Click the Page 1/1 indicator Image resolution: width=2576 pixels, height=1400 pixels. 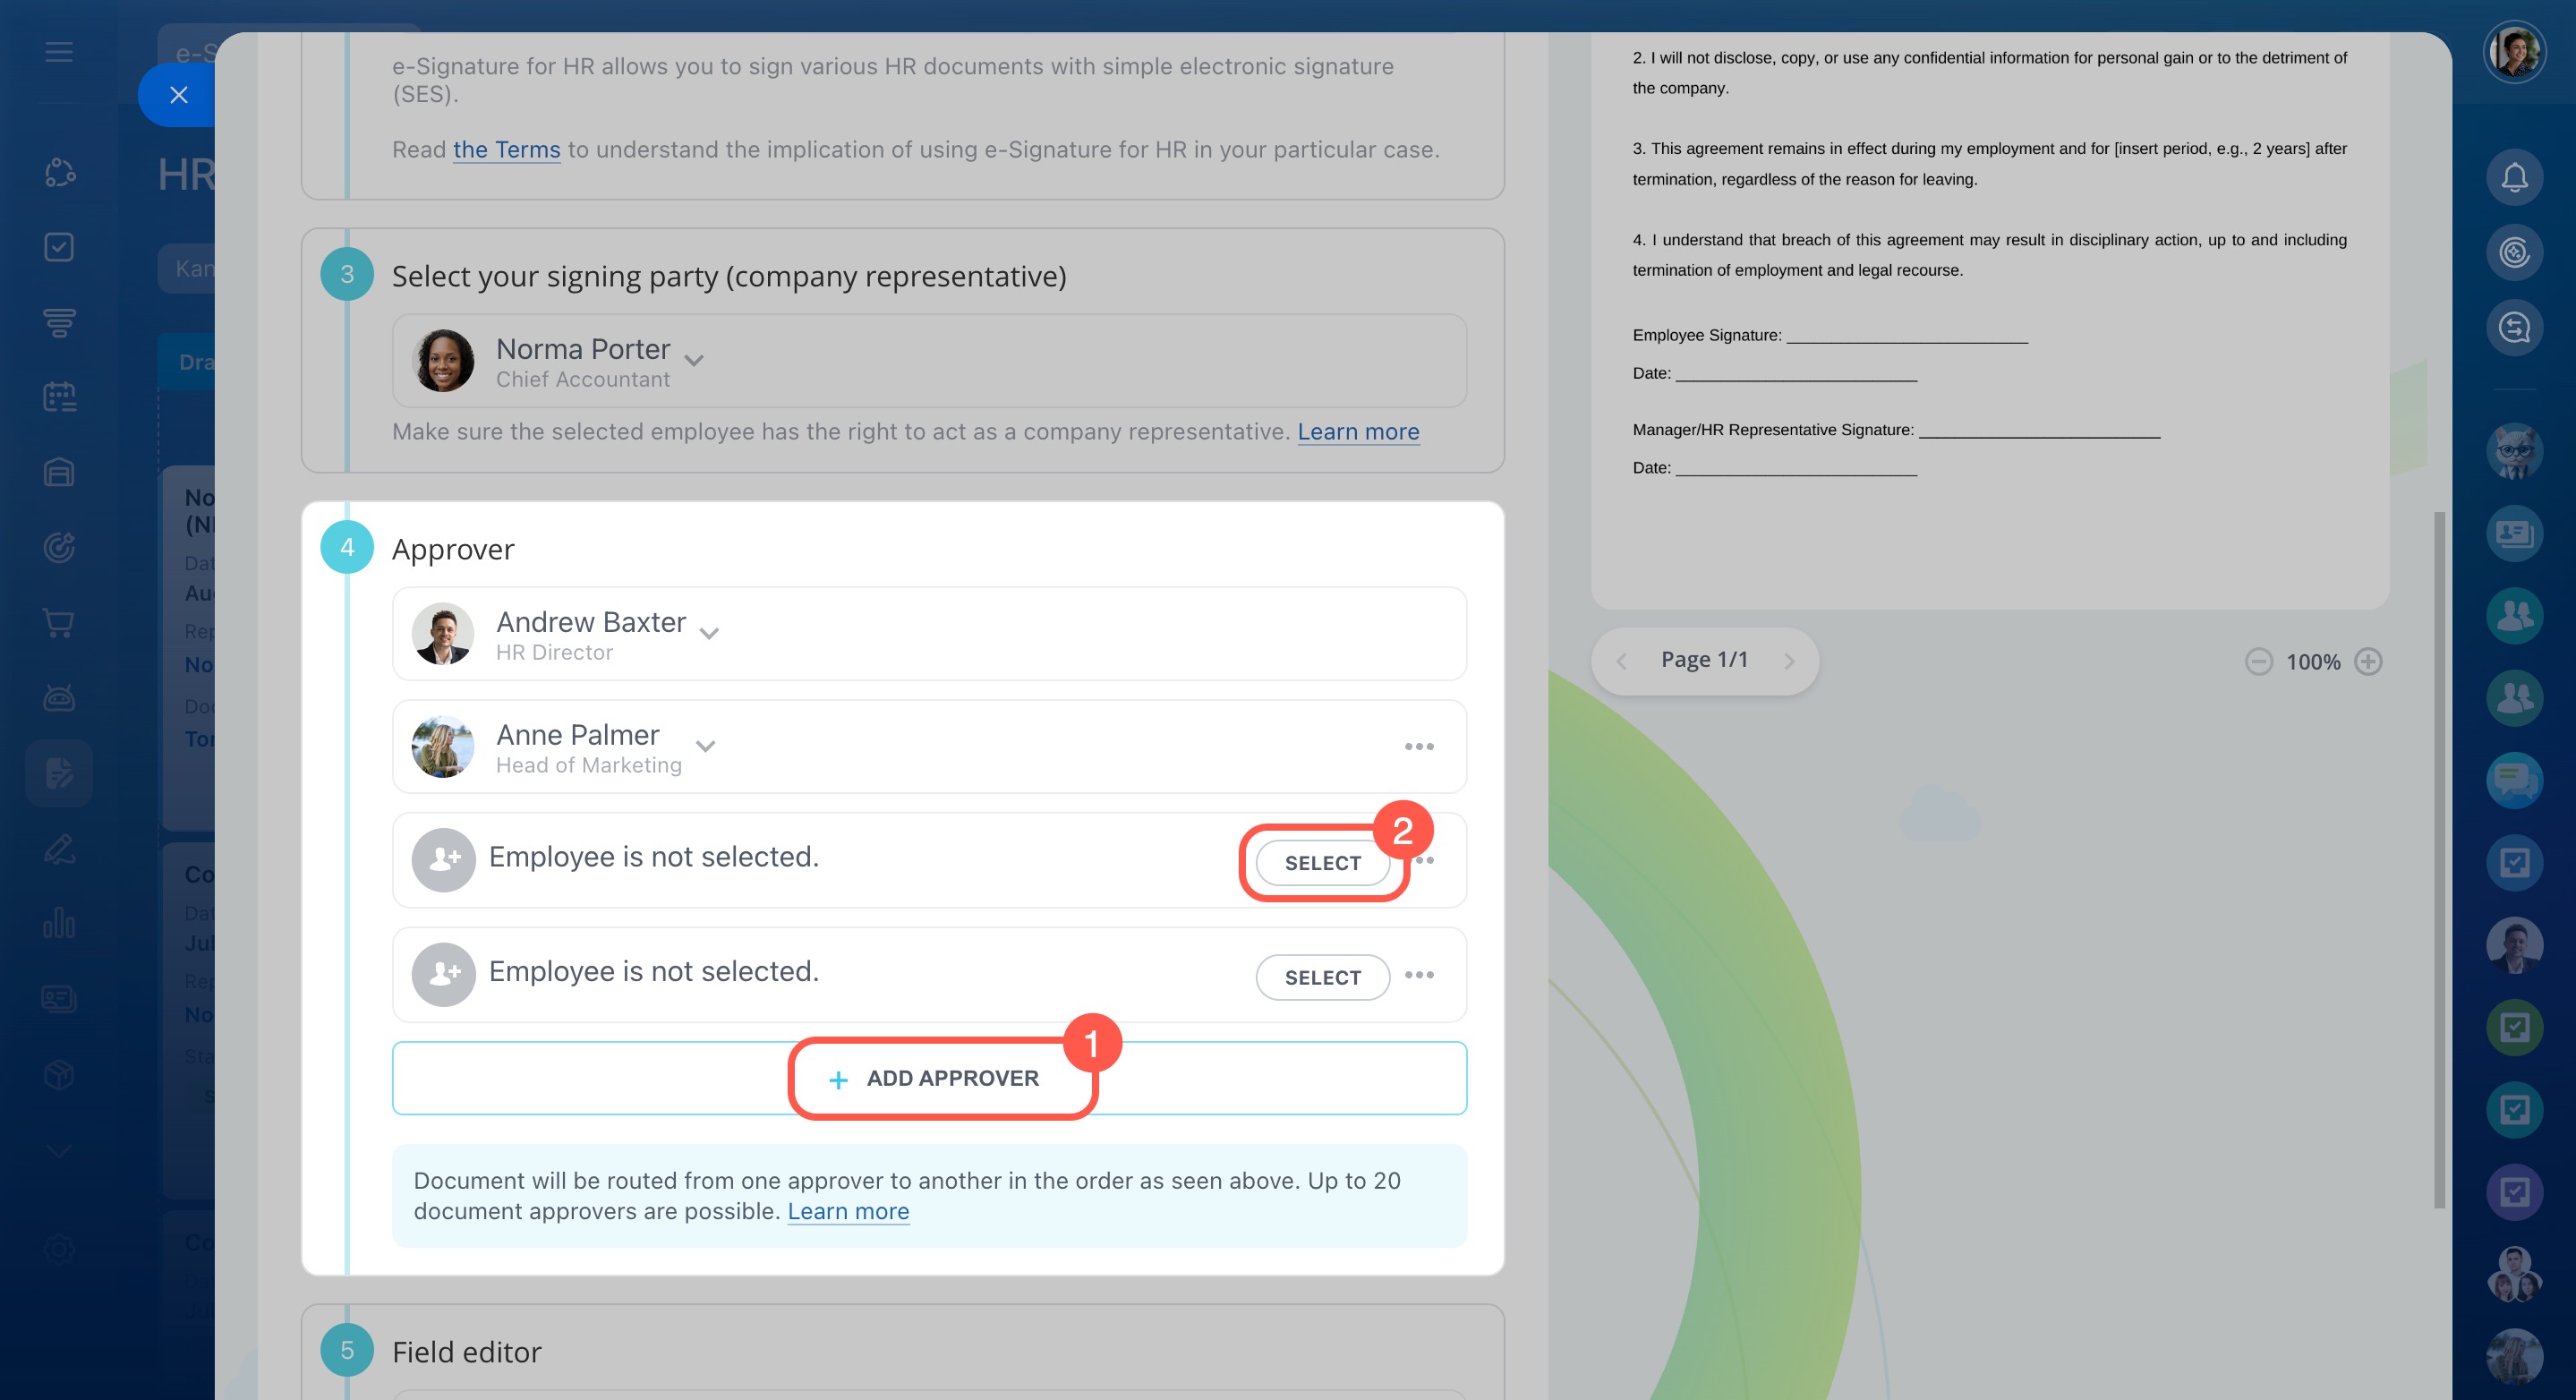pyautogui.click(x=1704, y=659)
